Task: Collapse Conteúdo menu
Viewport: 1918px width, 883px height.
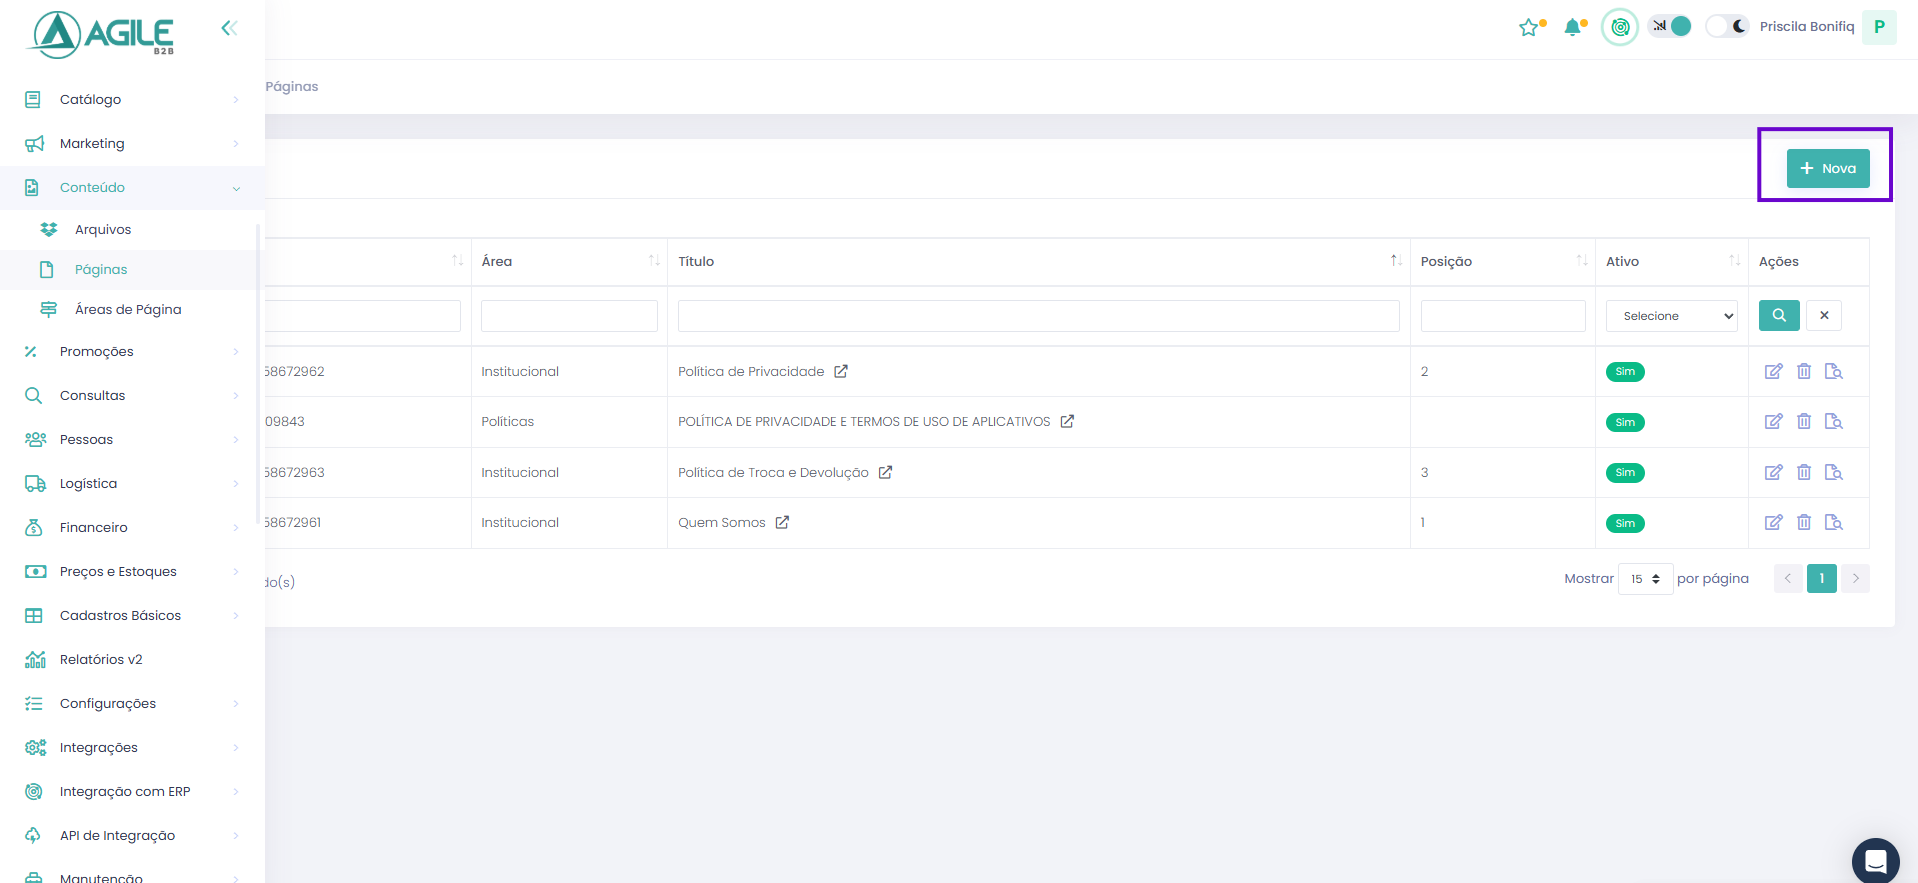Action: [x=132, y=187]
